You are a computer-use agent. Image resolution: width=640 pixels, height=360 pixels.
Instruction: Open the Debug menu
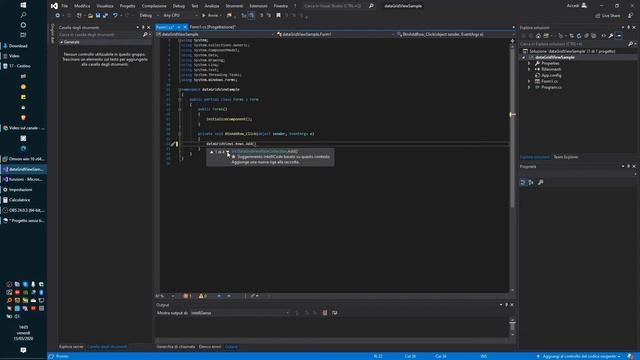click(178, 6)
